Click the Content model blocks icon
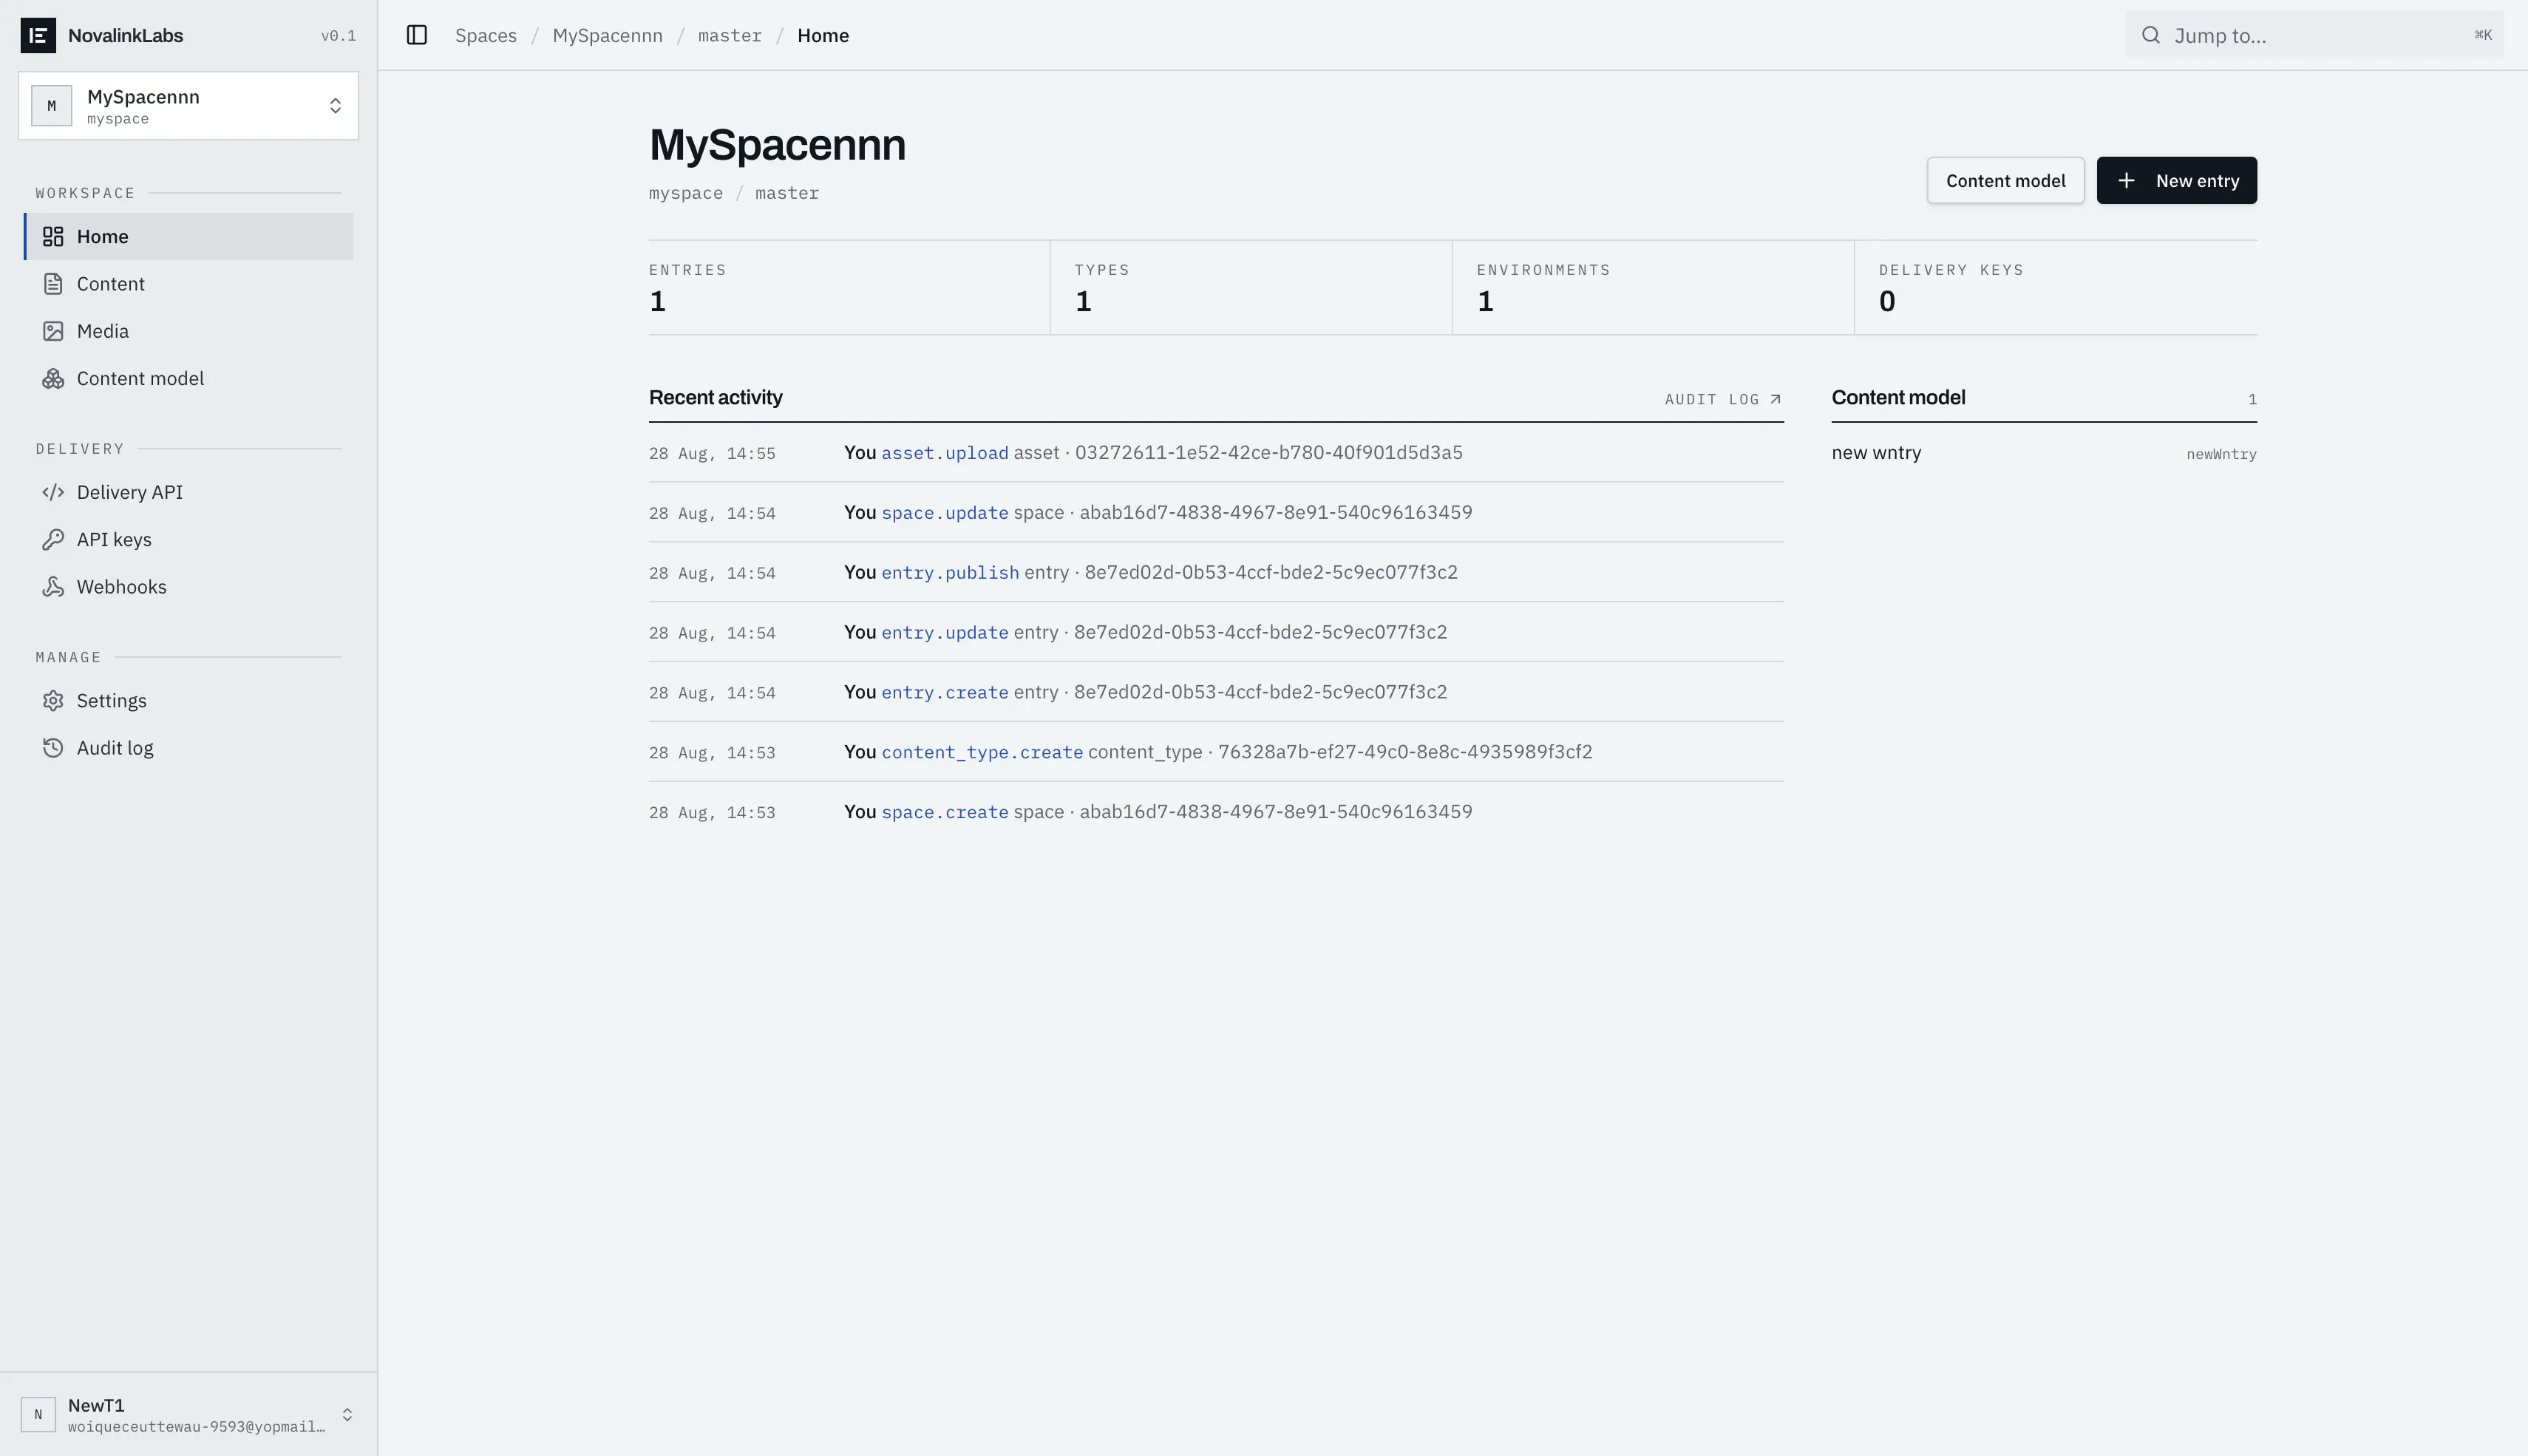This screenshot has height=1456, width=2528. tap(53, 378)
